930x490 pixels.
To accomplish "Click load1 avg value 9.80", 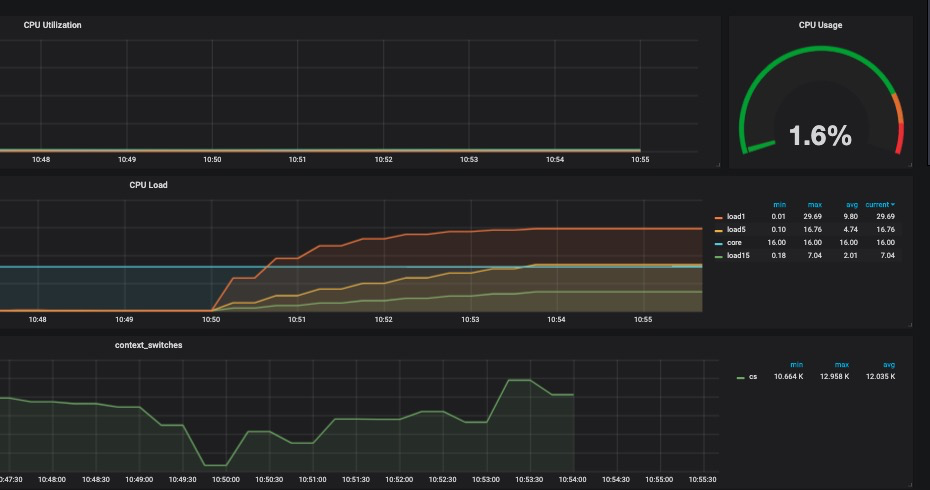I will (851, 217).
